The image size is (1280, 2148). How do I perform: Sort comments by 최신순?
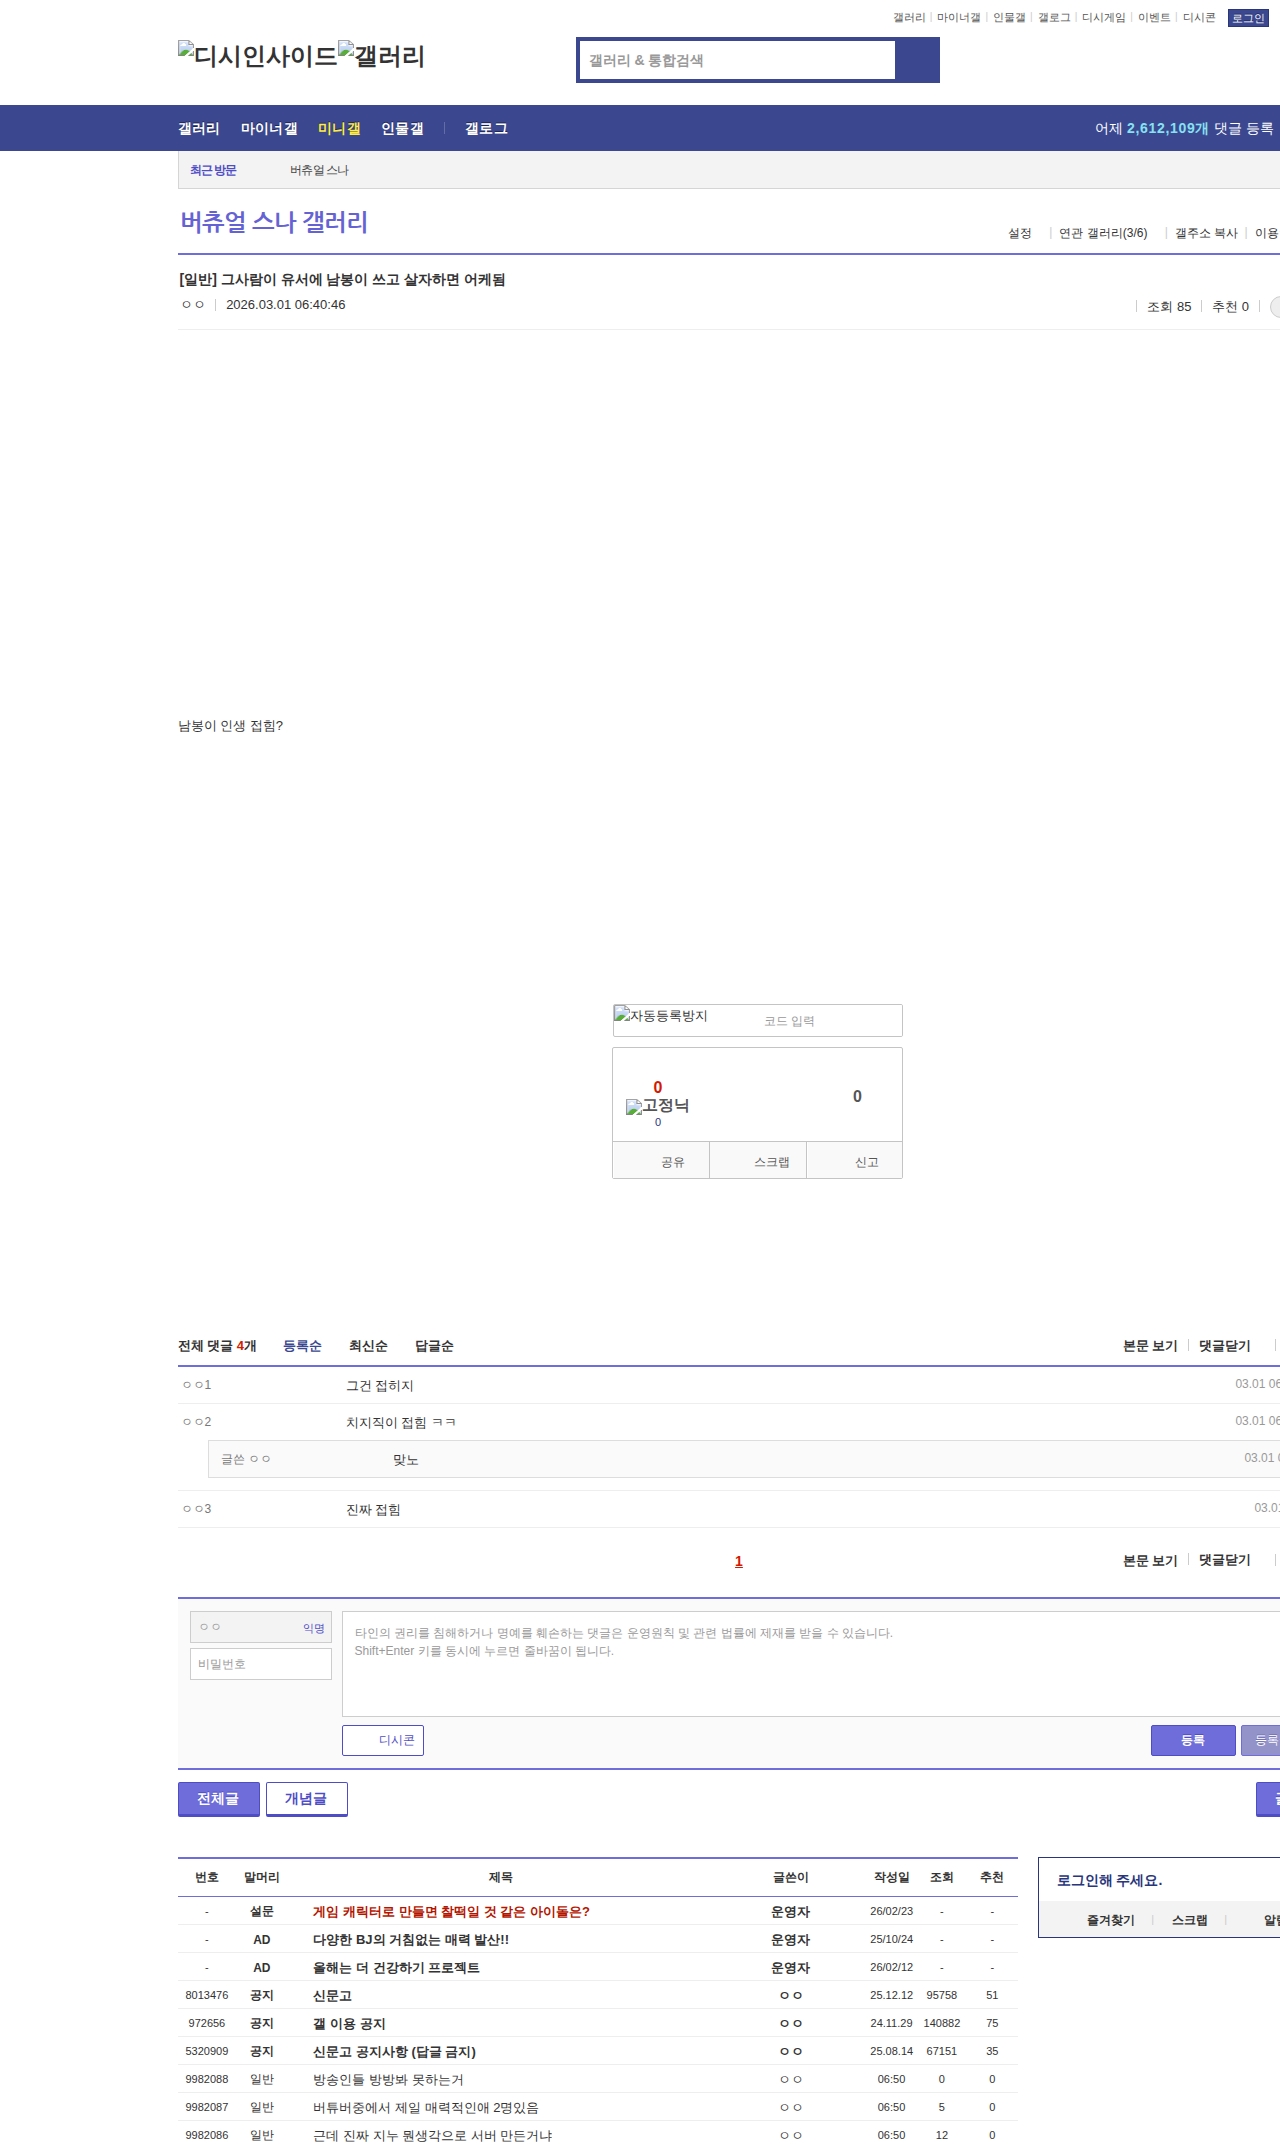[368, 1346]
